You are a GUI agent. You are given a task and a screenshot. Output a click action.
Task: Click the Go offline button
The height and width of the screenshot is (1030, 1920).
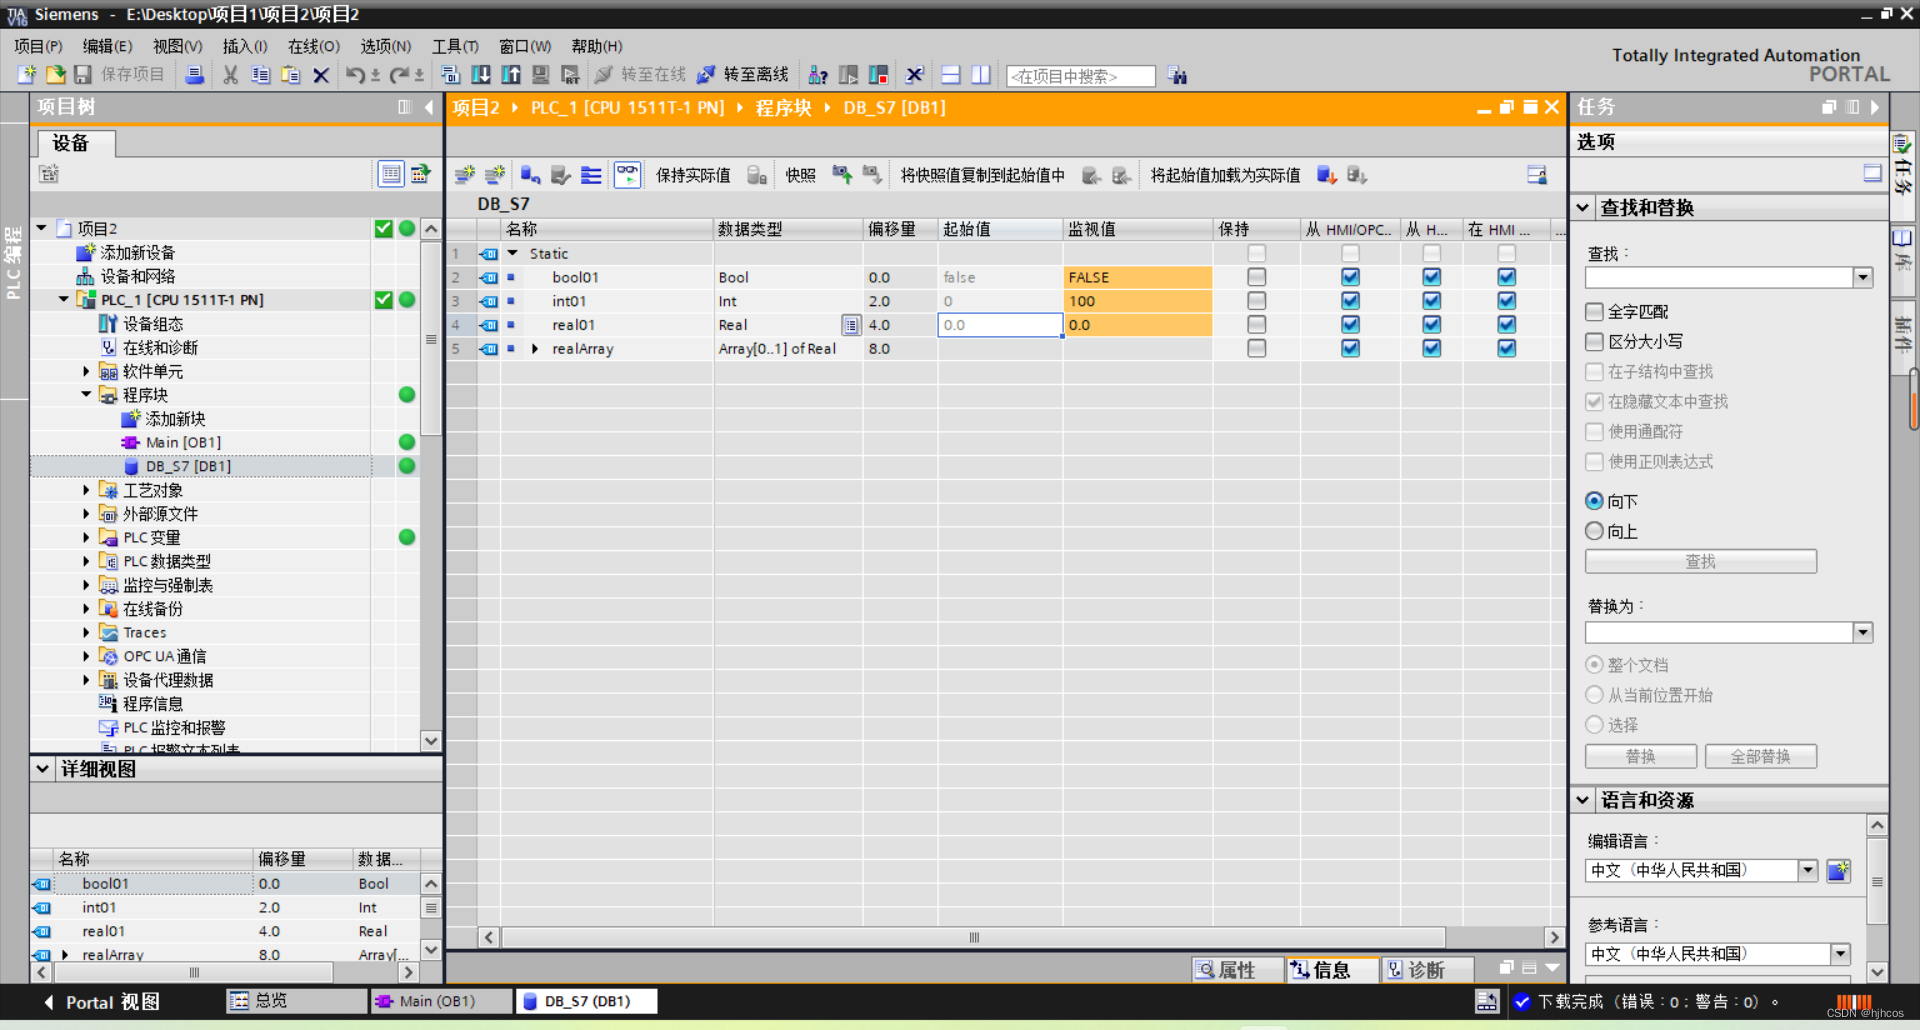tap(743, 75)
